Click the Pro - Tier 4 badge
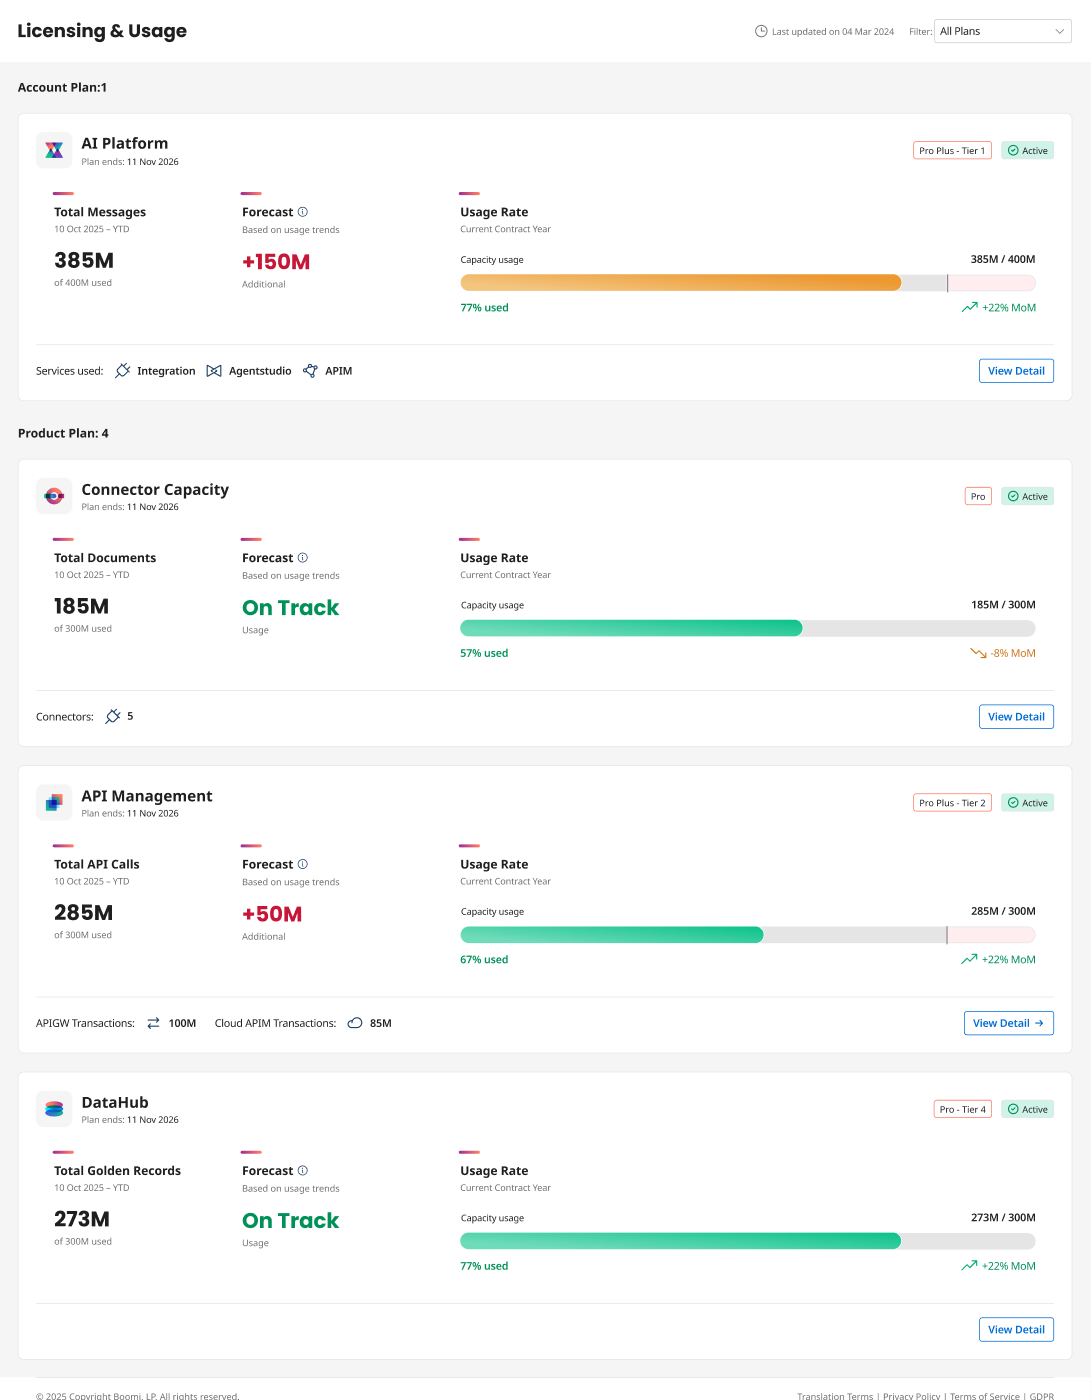 963,1110
